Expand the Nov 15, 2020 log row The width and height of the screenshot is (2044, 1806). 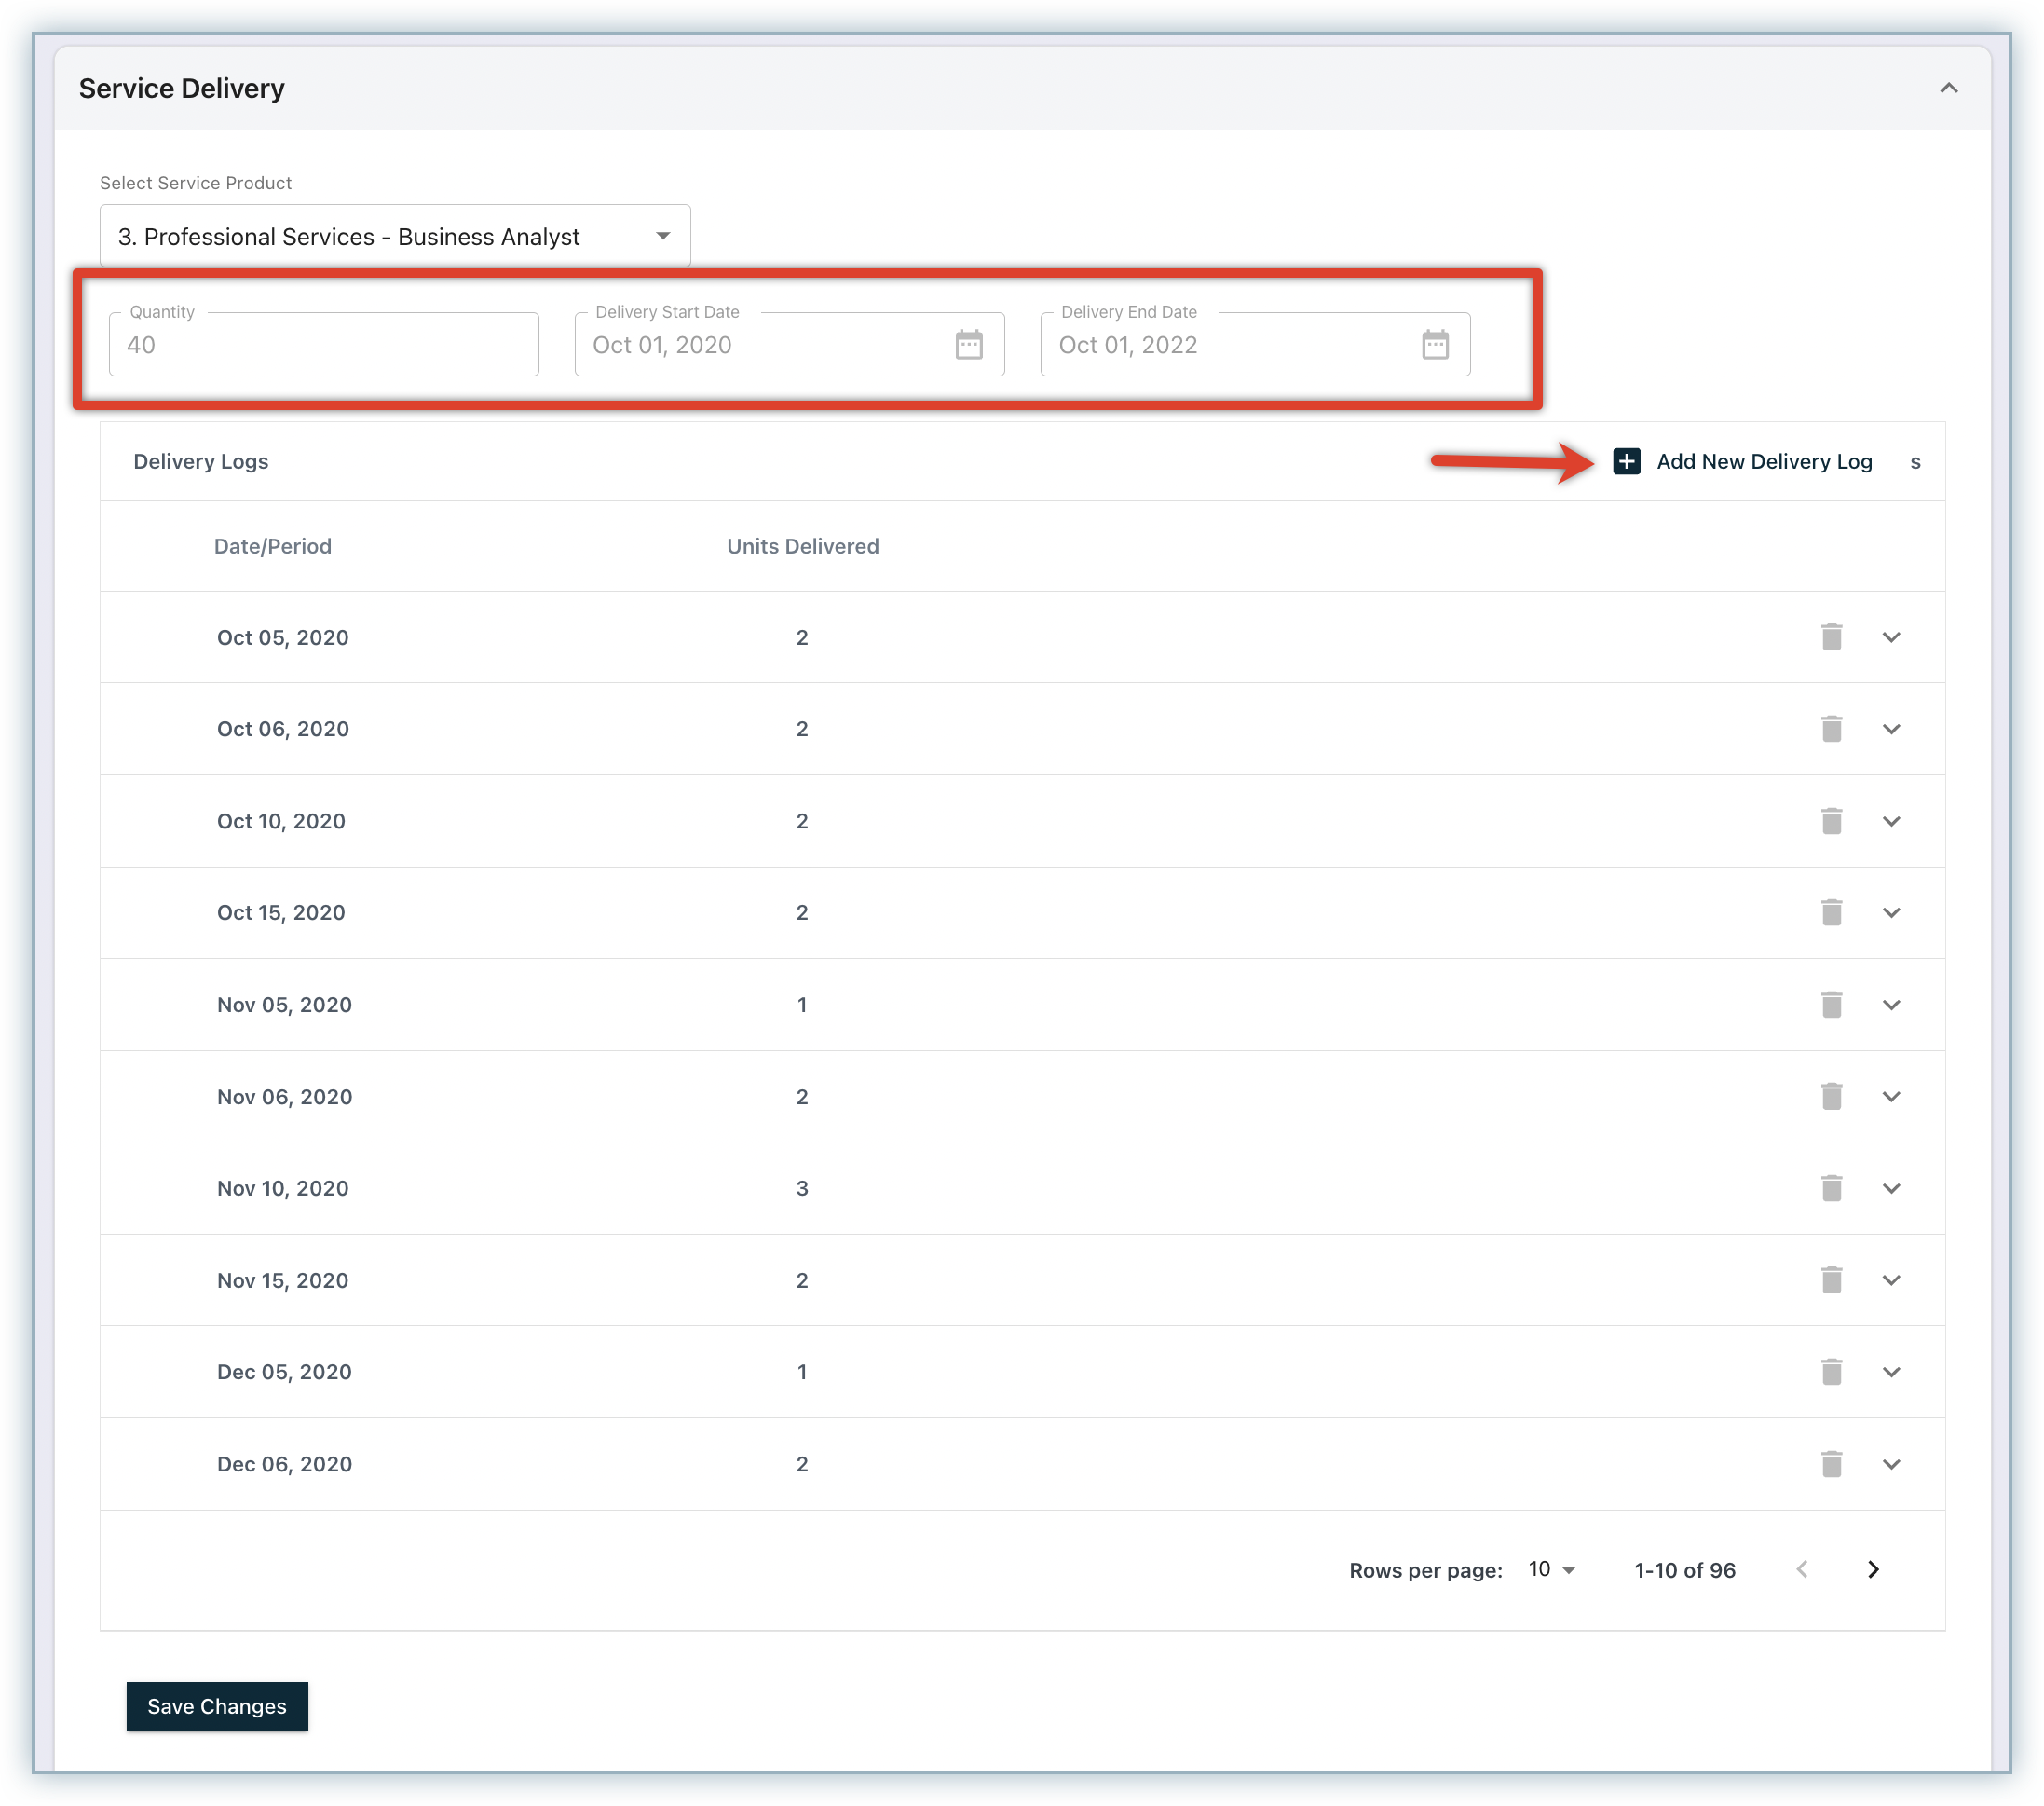coord(1891,1280)
